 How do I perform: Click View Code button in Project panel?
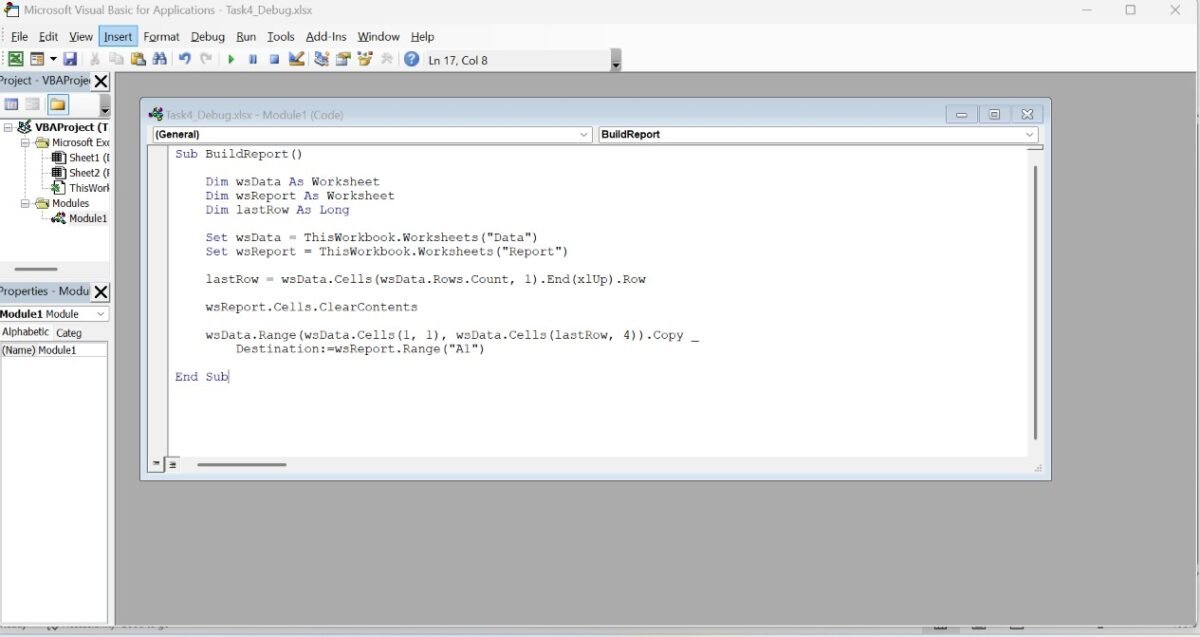tap(11, 104)
